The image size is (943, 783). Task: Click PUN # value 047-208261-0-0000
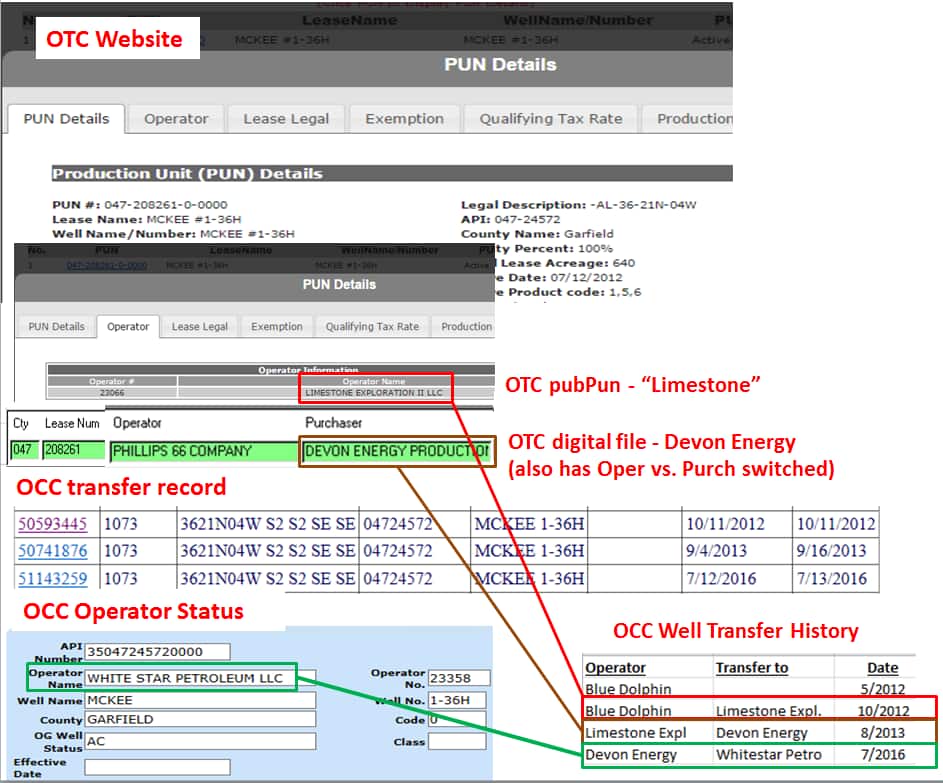click(x=166, y=204)
